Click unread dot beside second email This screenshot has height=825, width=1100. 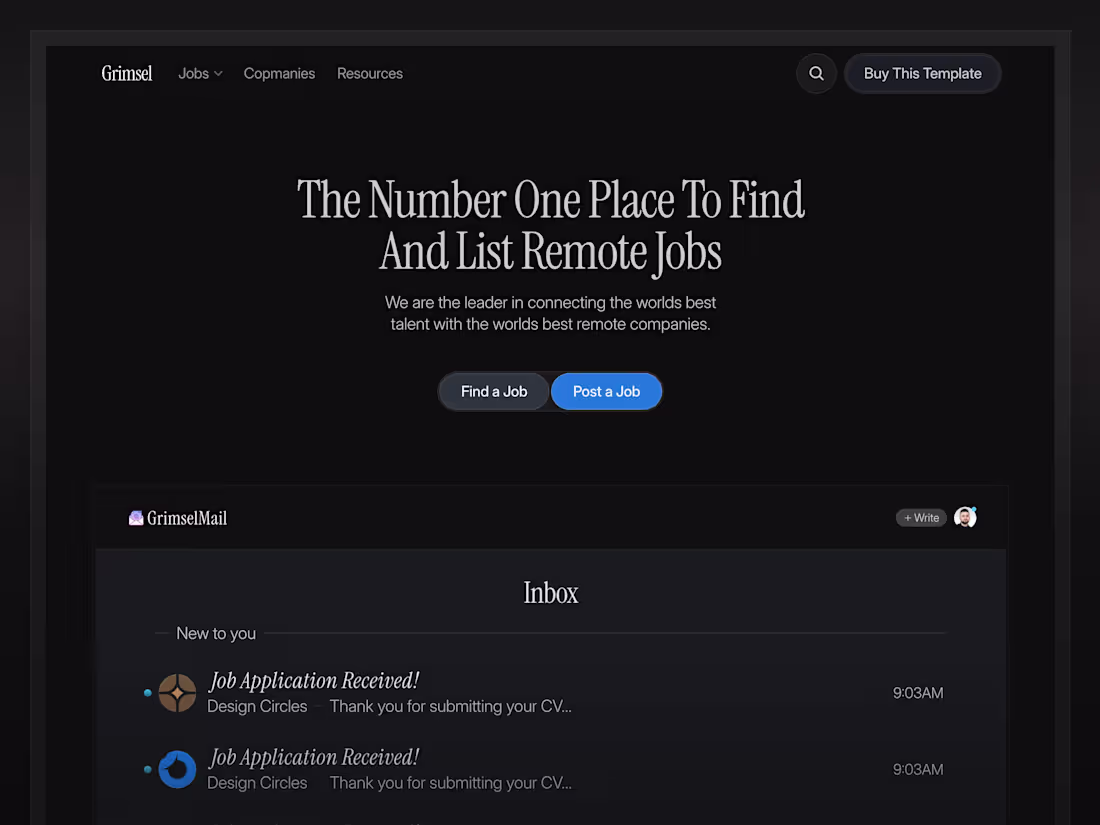147,770
